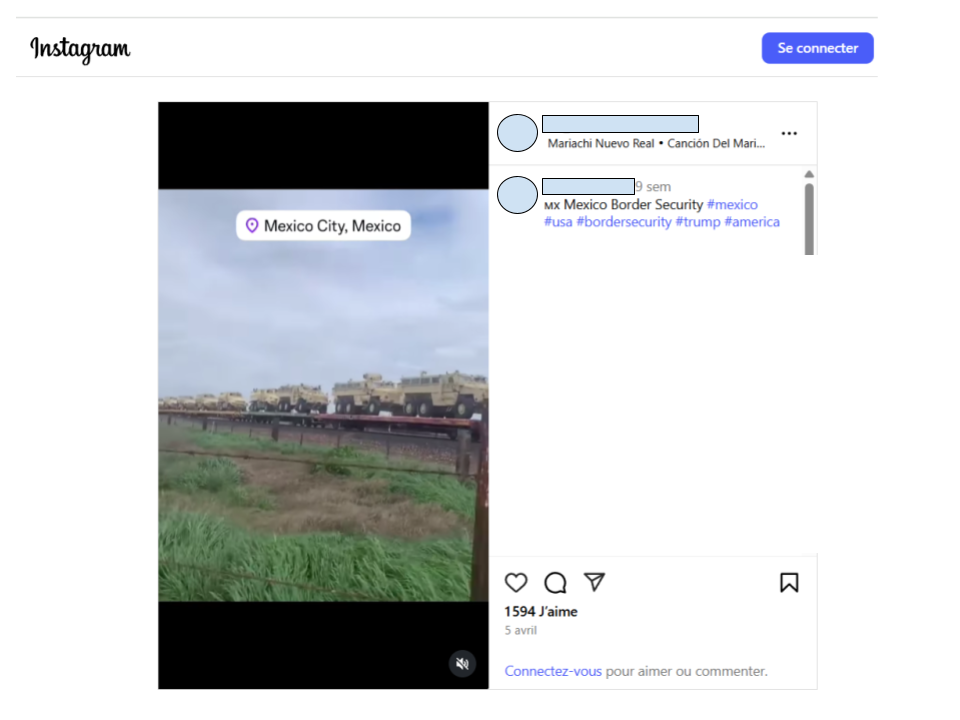
Task: Open comments with speech bubble icon
Action: [555, 582]
